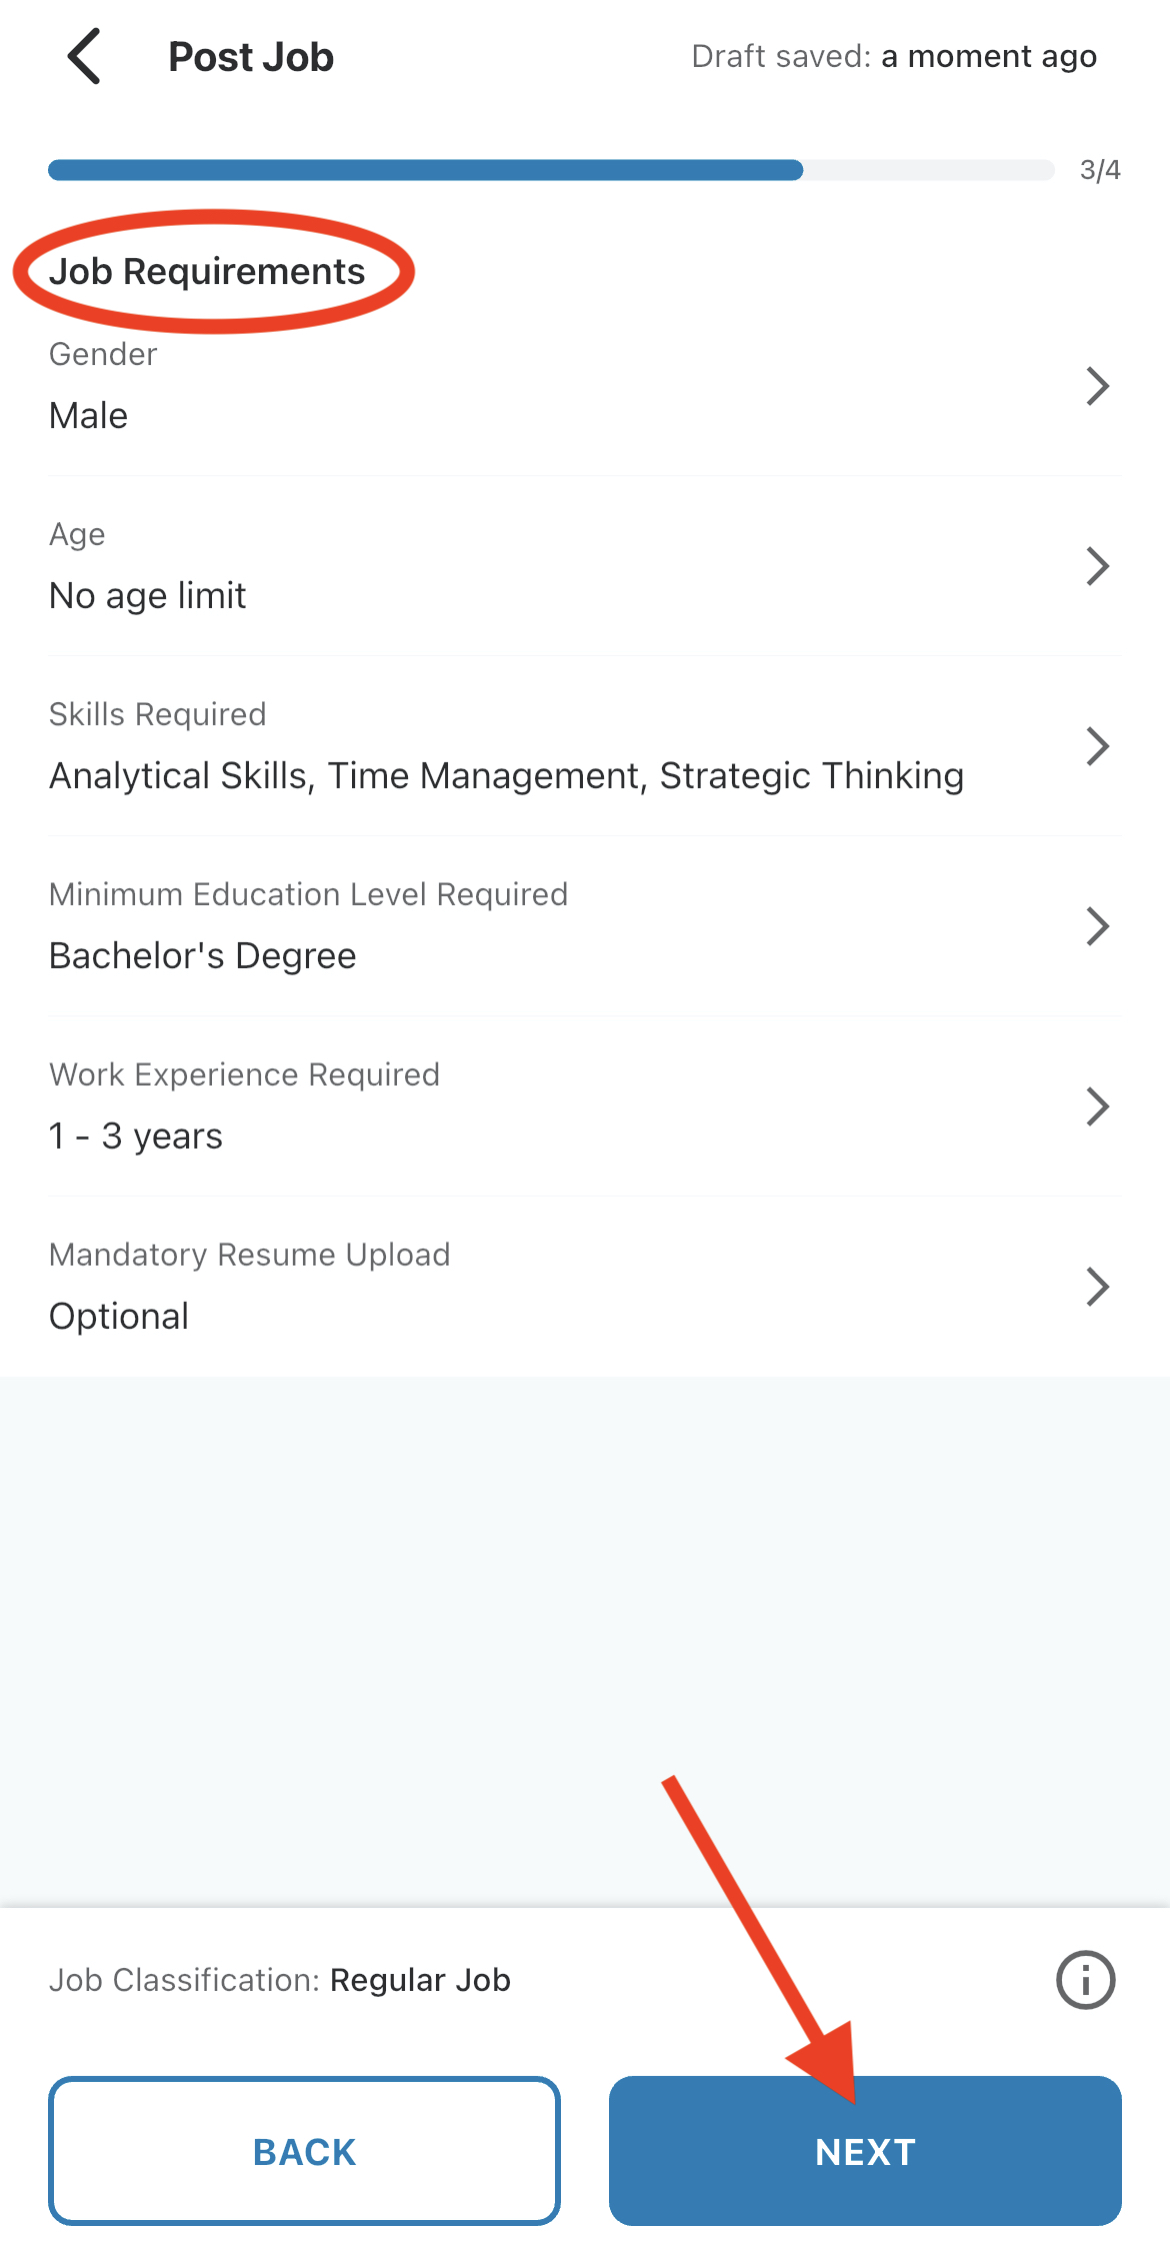Tap the Work Experience Required chevron

1097,1106
